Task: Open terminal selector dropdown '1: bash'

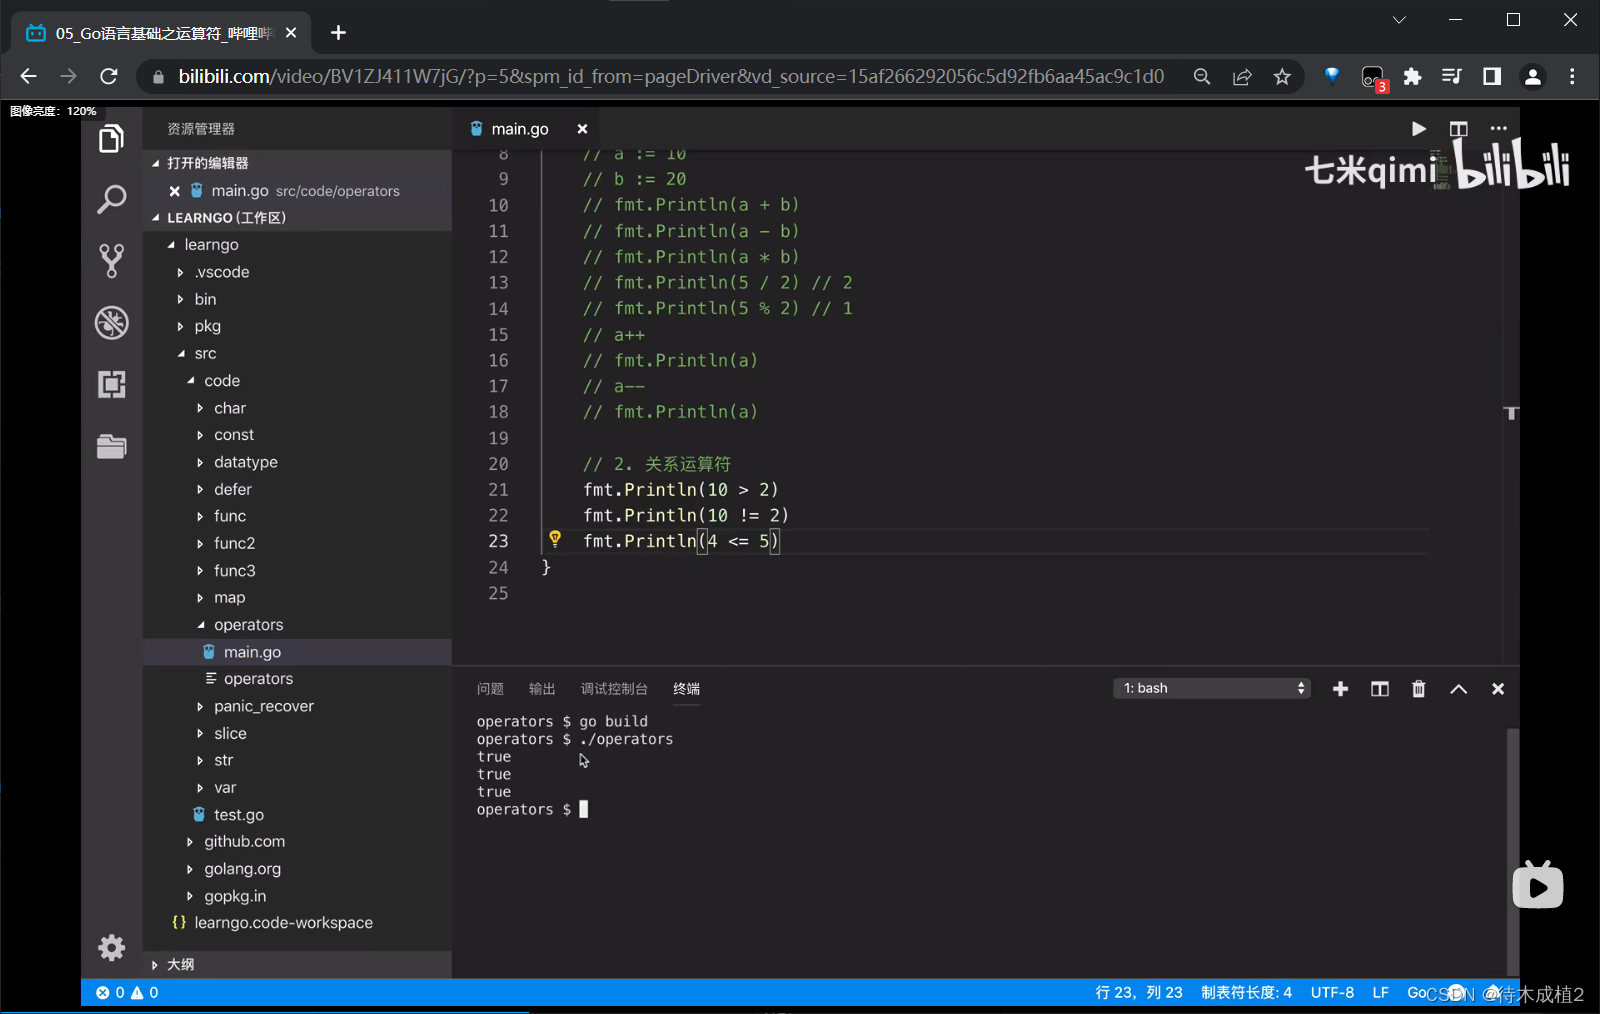Action: tap(1211, 688)
